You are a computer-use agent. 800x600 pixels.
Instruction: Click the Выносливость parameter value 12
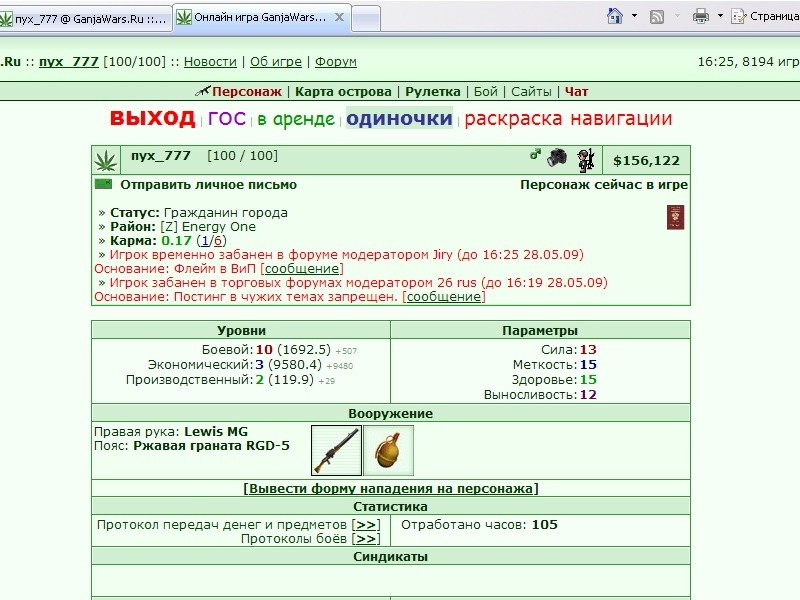pos(588,395)
